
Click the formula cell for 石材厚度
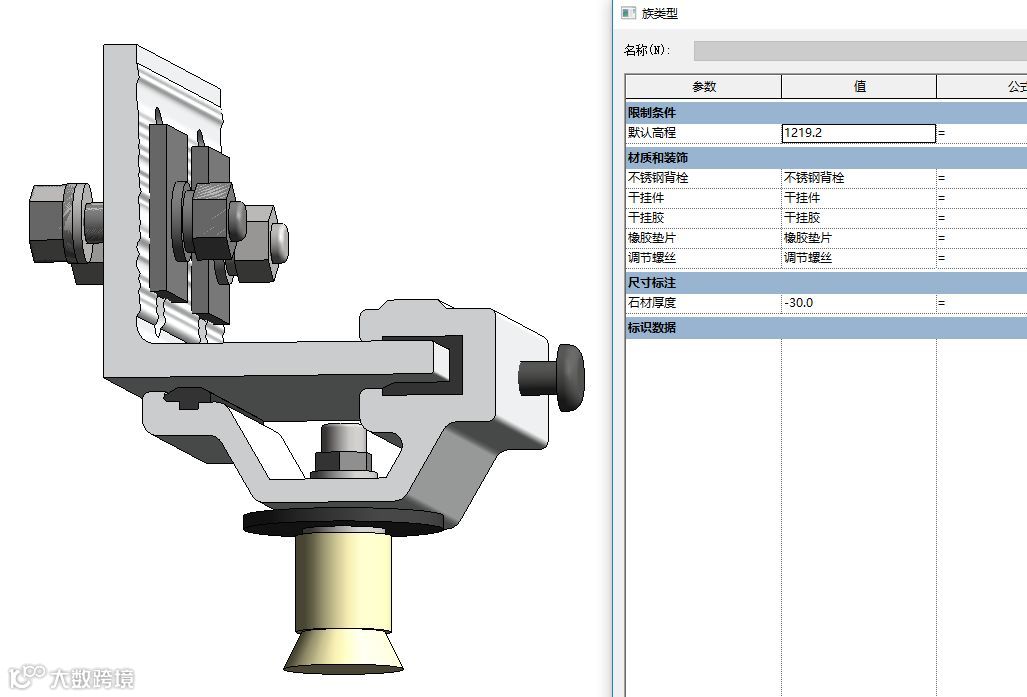click(982, 303)
